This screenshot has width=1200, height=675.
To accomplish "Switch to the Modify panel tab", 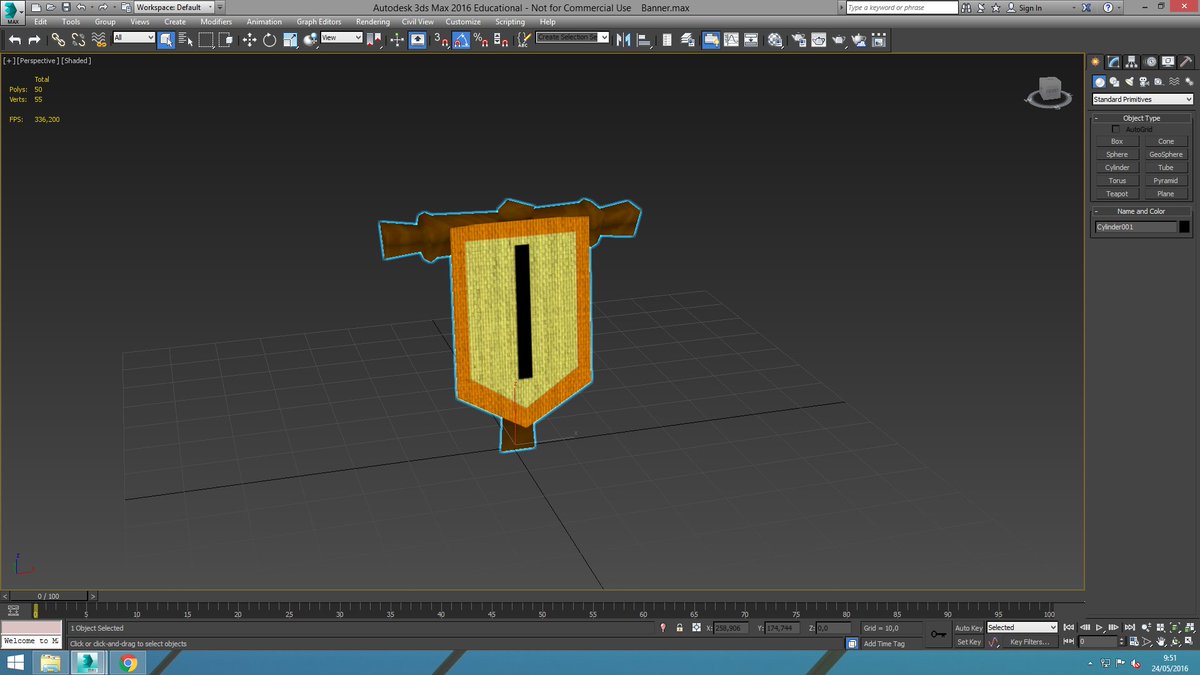I will (x=1112, y=61).
